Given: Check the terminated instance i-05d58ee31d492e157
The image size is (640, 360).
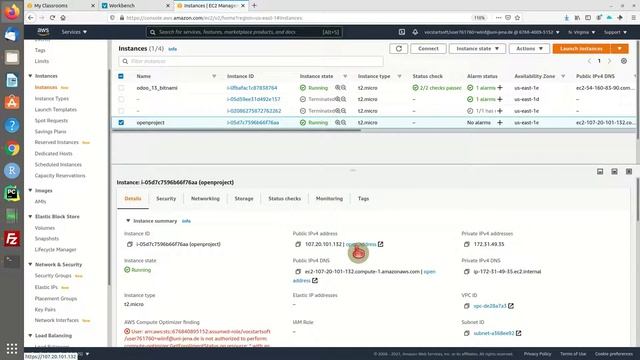Looking at the screenshot, I should pyautogui.click(x=121, y=99).
